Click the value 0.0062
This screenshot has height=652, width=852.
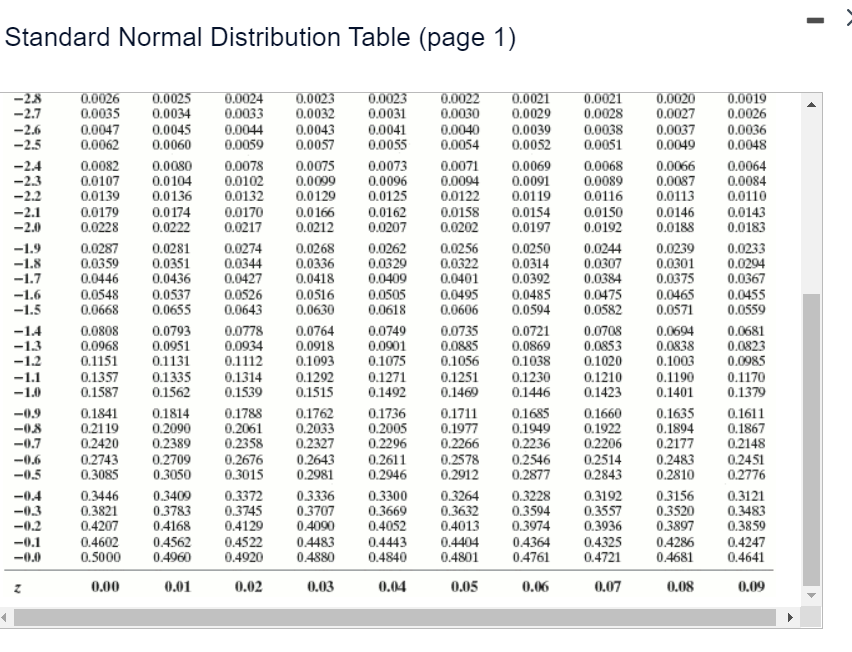coord(100,145)
